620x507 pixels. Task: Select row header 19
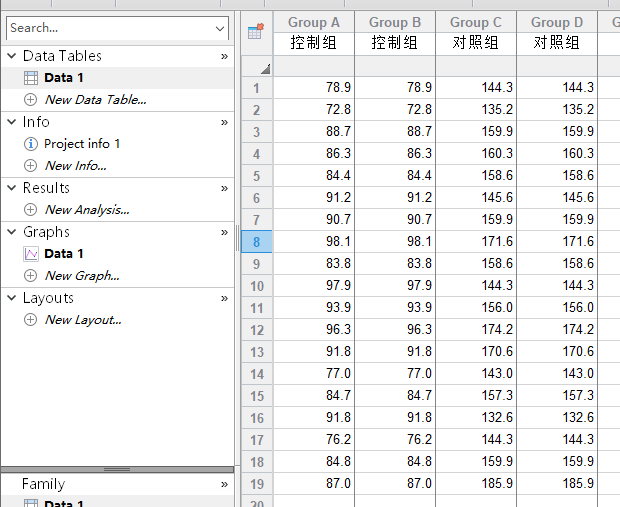point(257,484)
